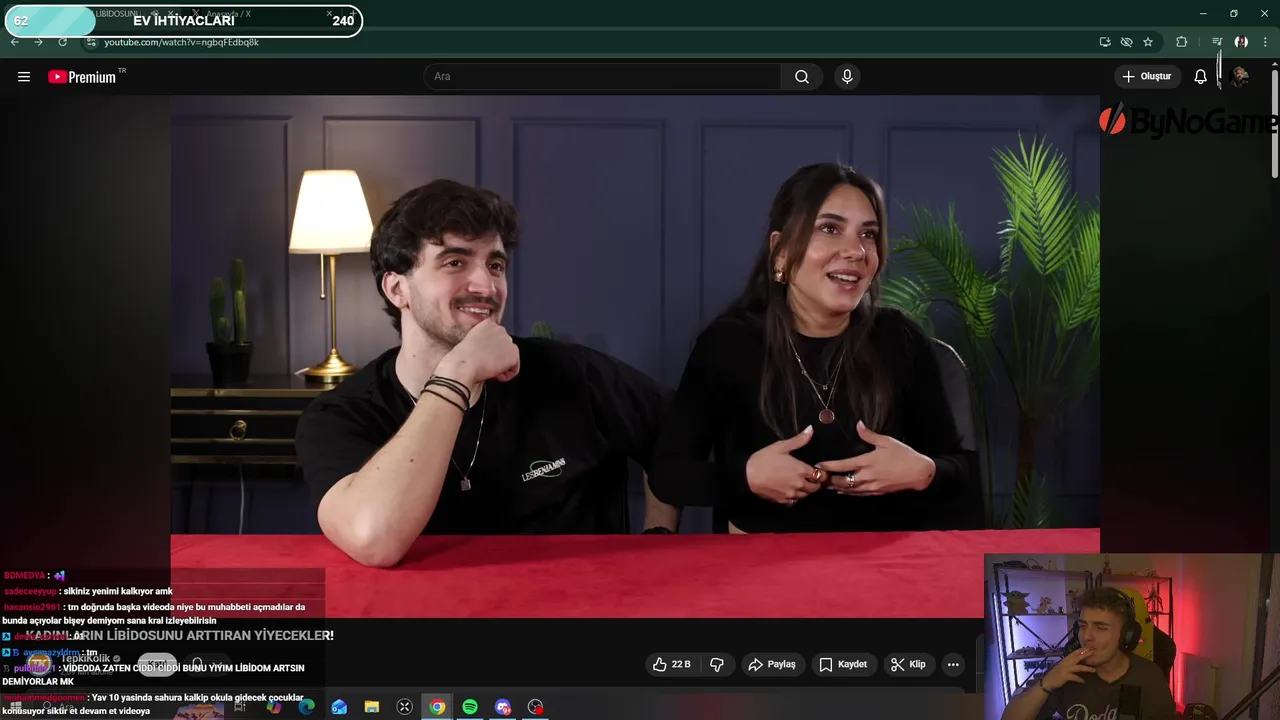1280x720 pixels.
Task: Open the Chrome extensions puzzle icon
Action: (x=1181, y=42)
